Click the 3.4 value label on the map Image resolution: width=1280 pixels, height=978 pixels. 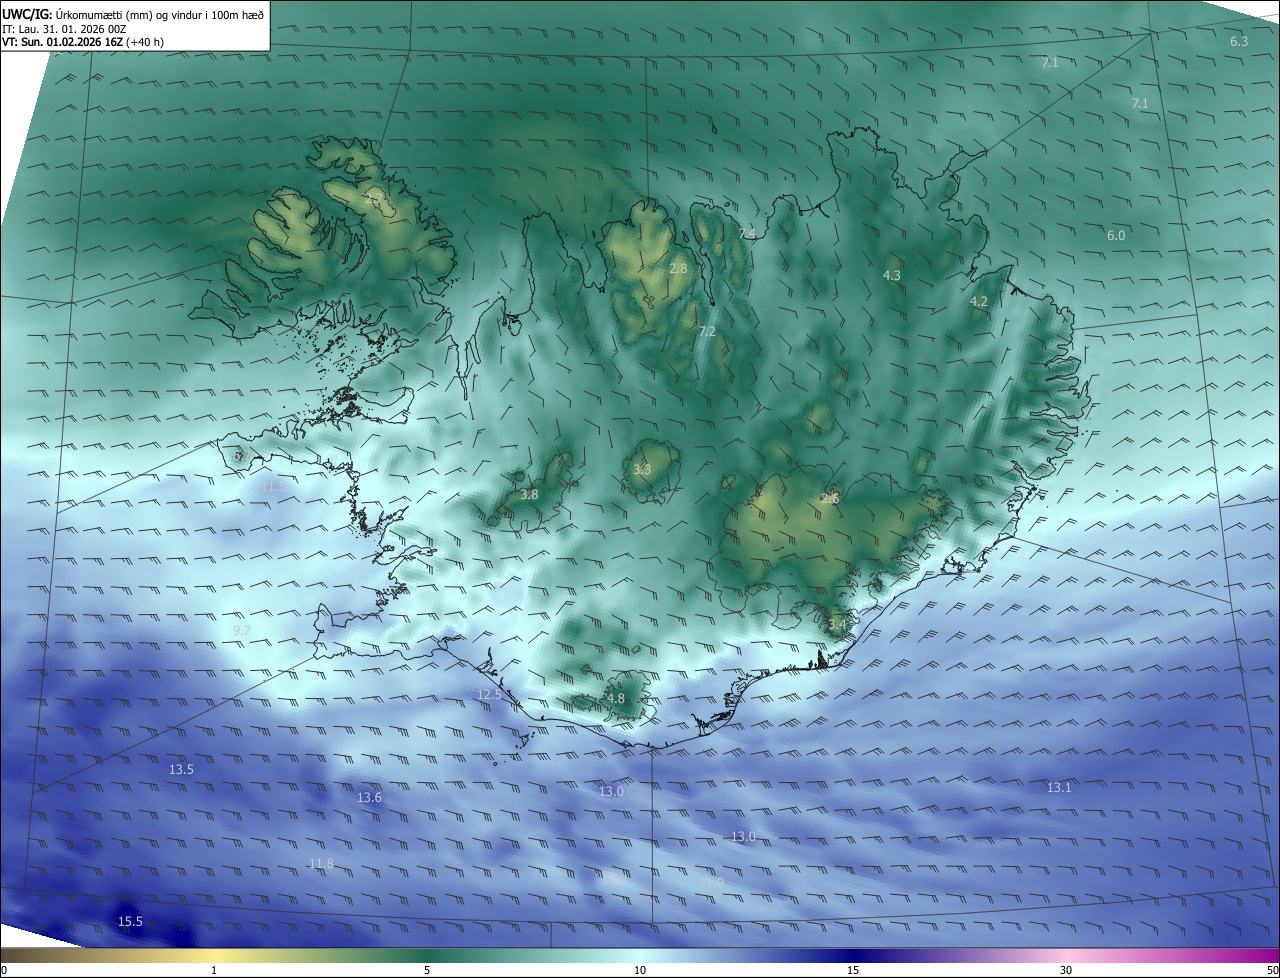click(x=837, y=625)
